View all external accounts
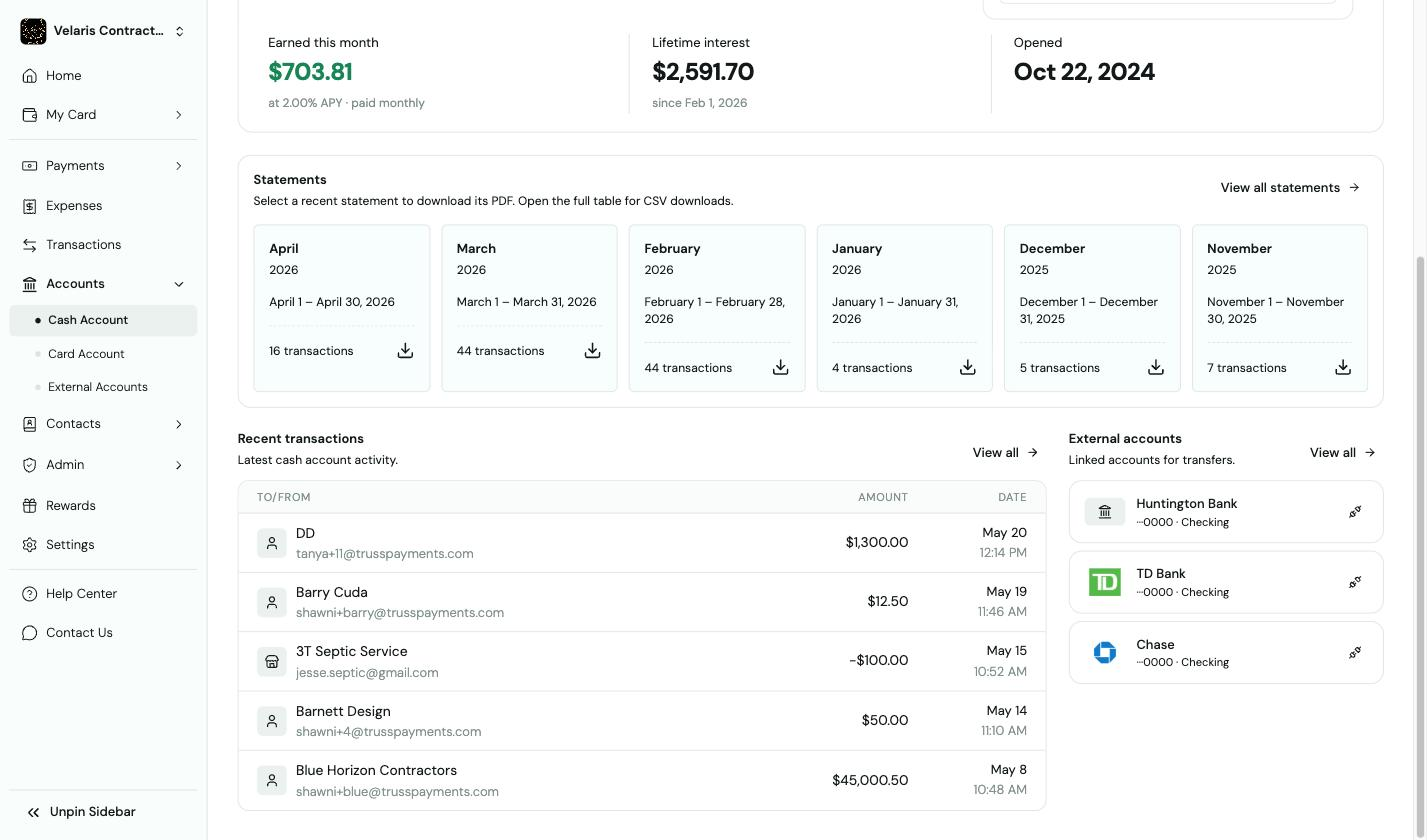Screen dimensions: 1427x840 (1343, 453)
